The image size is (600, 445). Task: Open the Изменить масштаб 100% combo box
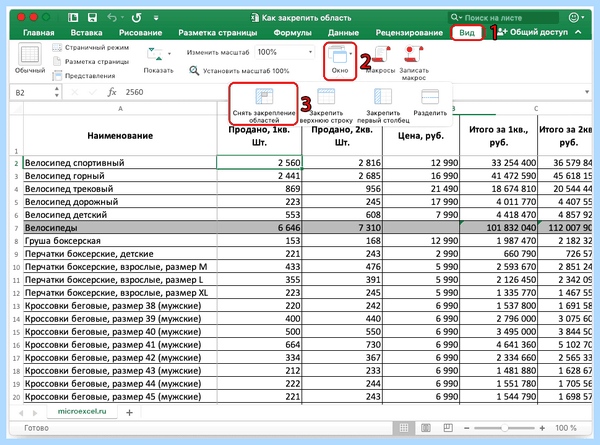pos(285,52)
